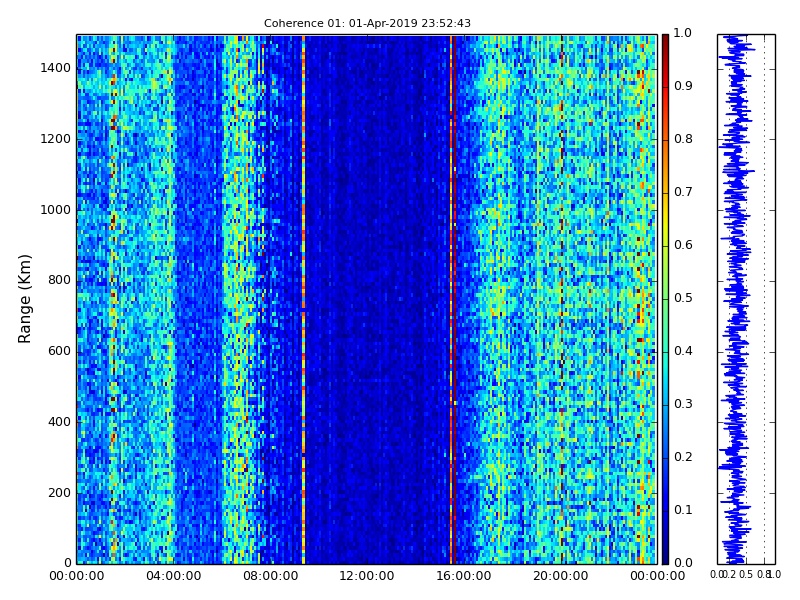The height and width of the screenshot is (600, 800).
Task: Click the colorbar 0.4 label
Action: (683, 351)
